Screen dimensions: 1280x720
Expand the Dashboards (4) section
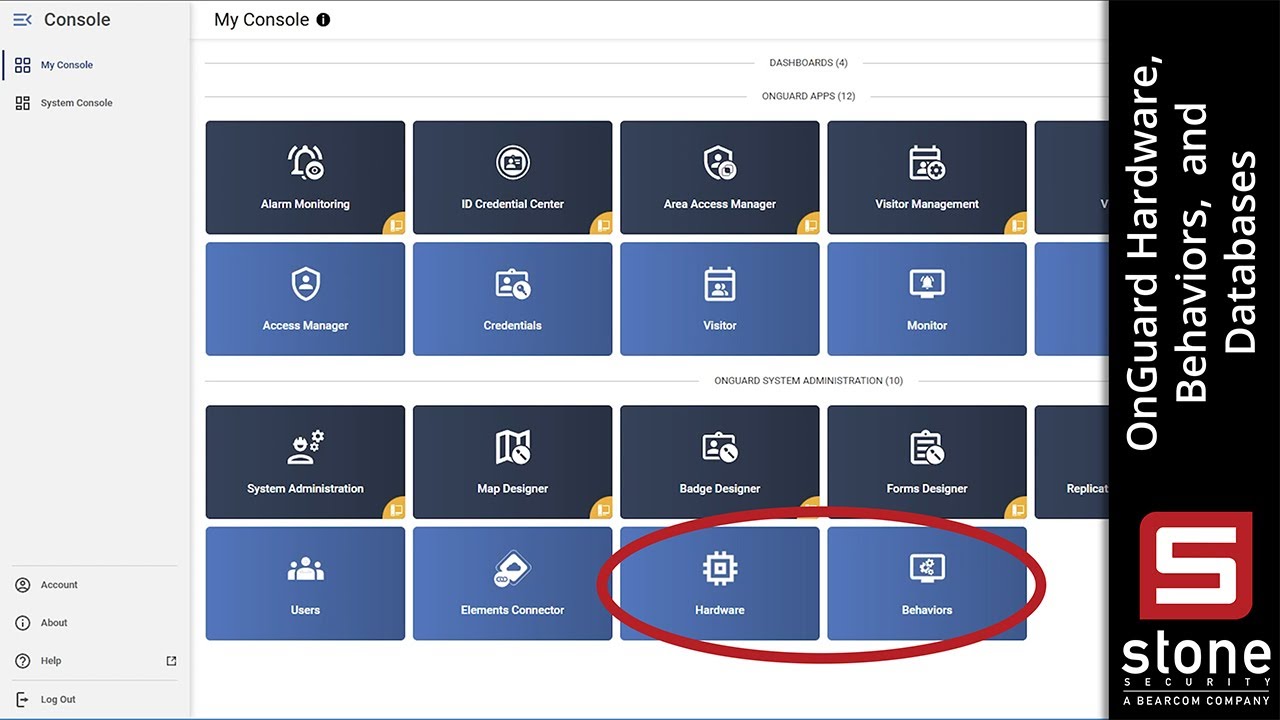pyautogui.click(x=808, y=63)
